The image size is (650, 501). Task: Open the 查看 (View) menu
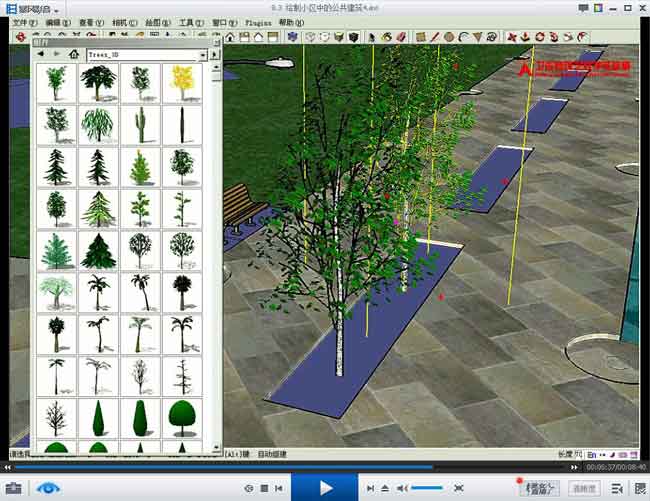click(x=91, y=23)
